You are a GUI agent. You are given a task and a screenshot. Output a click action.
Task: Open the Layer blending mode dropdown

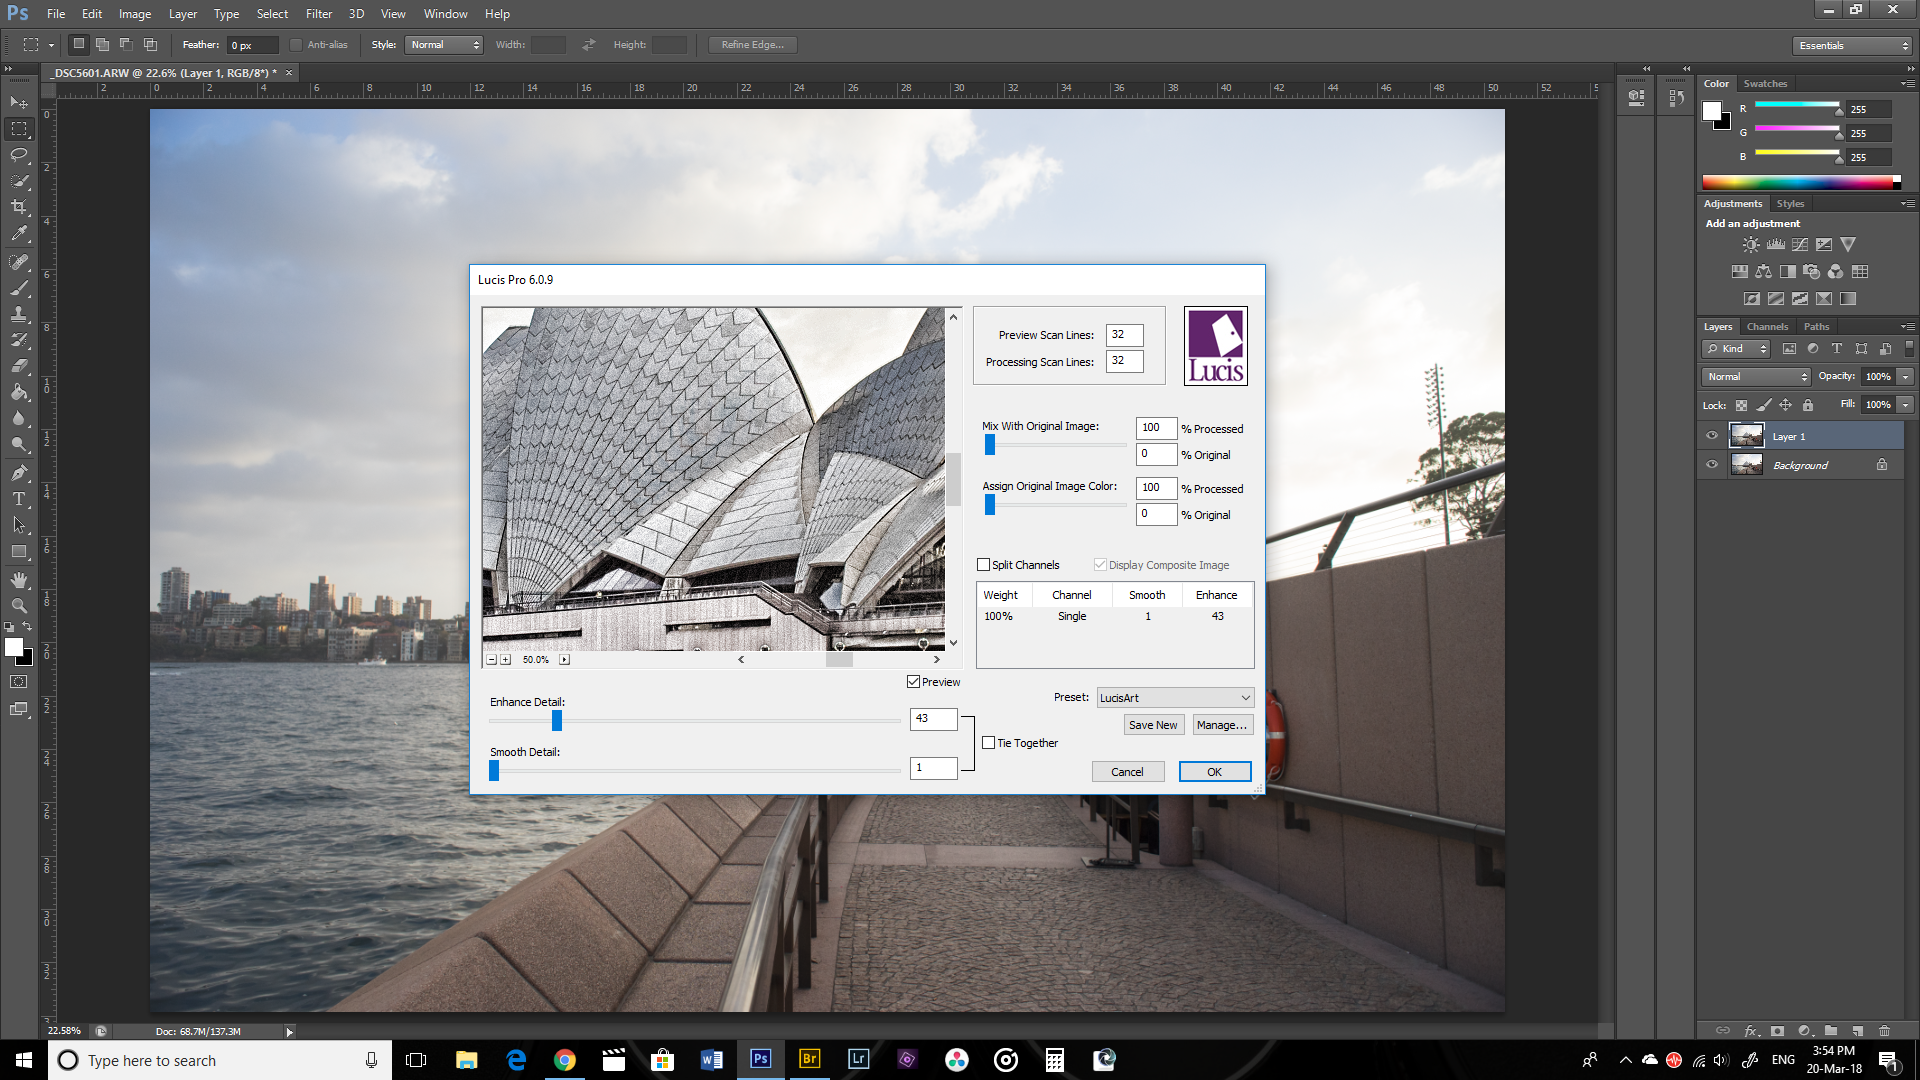tap(1754, 376)
